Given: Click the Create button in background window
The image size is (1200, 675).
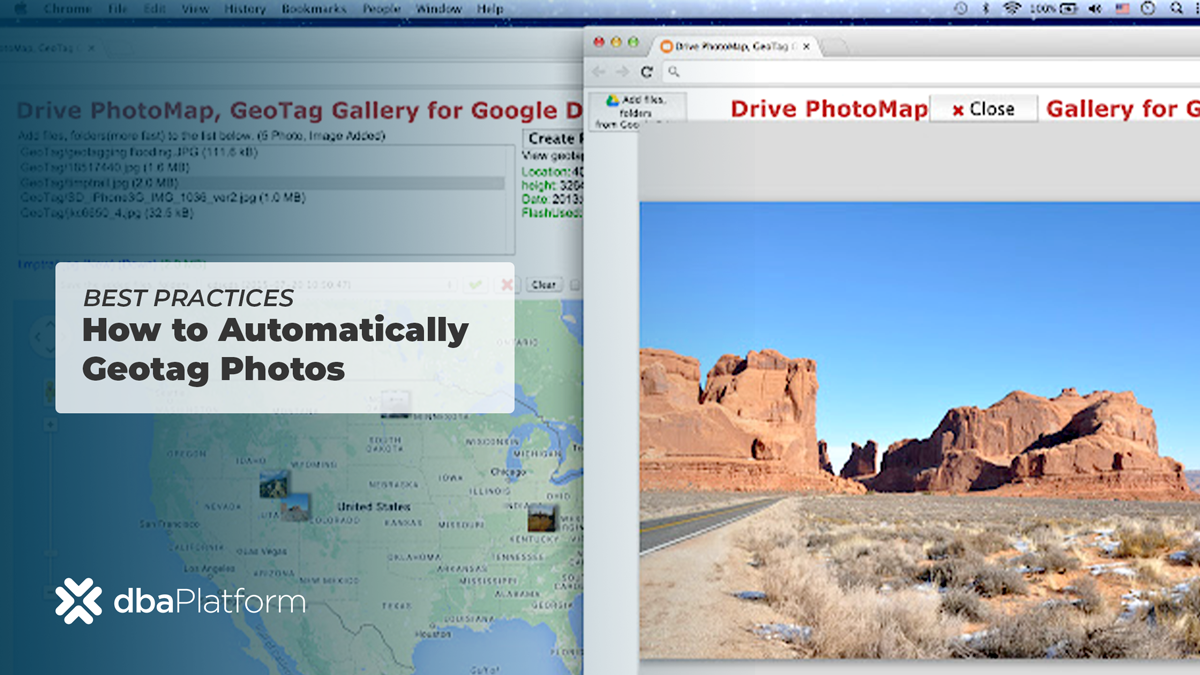Looking at the screenshot, I should pyautogui.click(x=552, y=138).
